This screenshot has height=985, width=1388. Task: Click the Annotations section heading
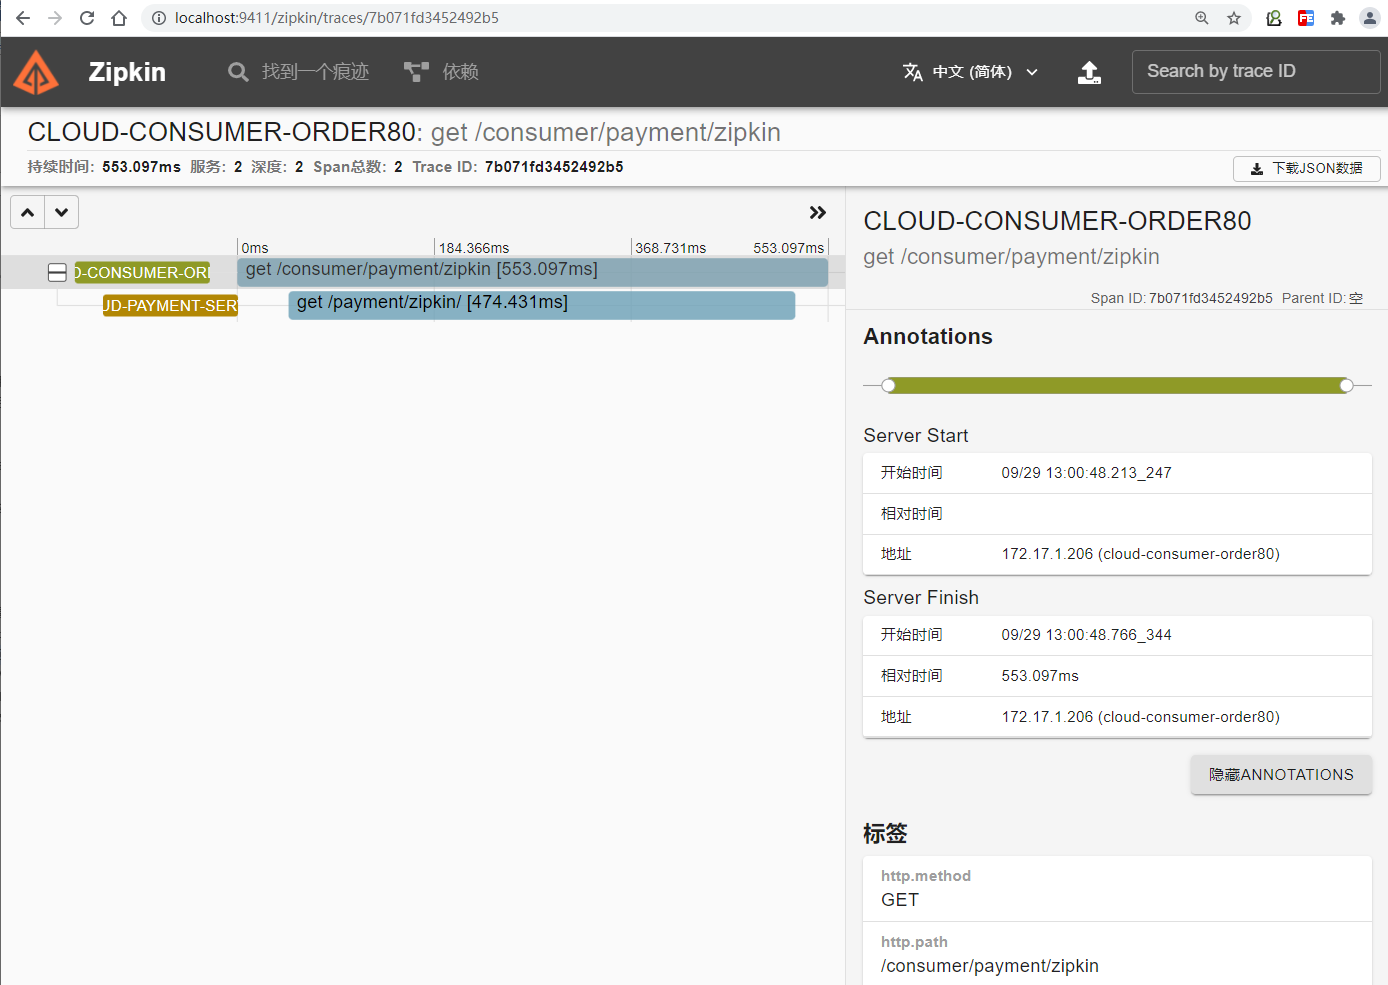tap(928, 337)
